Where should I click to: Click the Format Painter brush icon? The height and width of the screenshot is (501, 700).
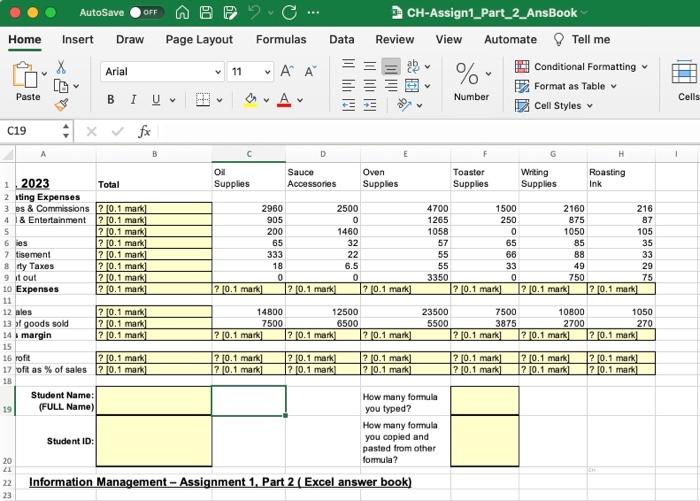click(x=60, y=102)
